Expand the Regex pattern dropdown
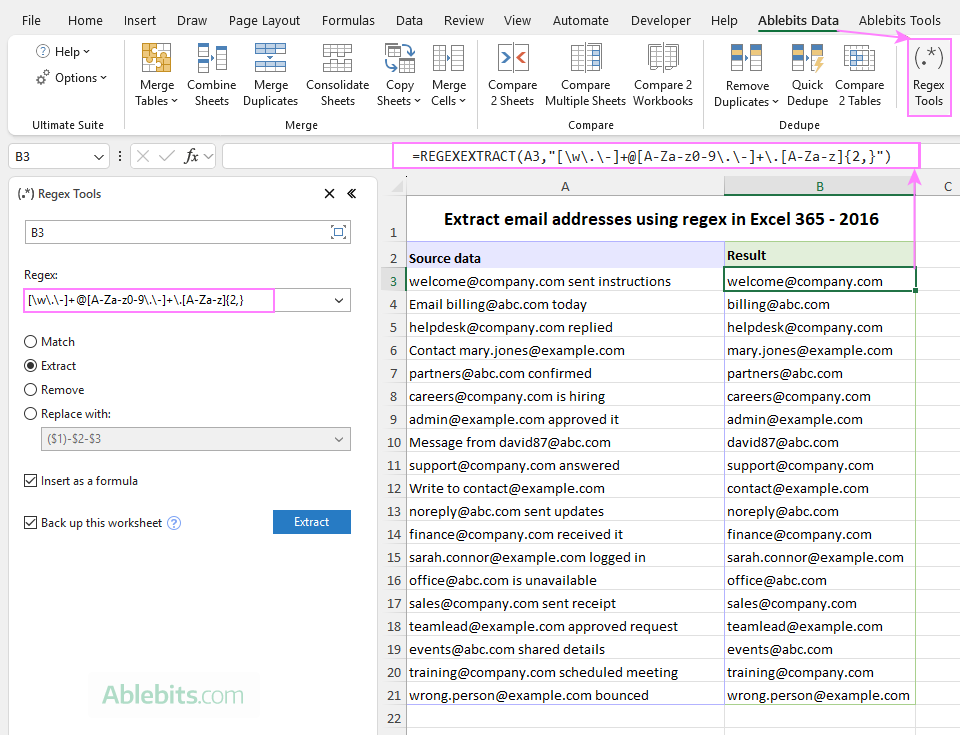 [339, 301]
